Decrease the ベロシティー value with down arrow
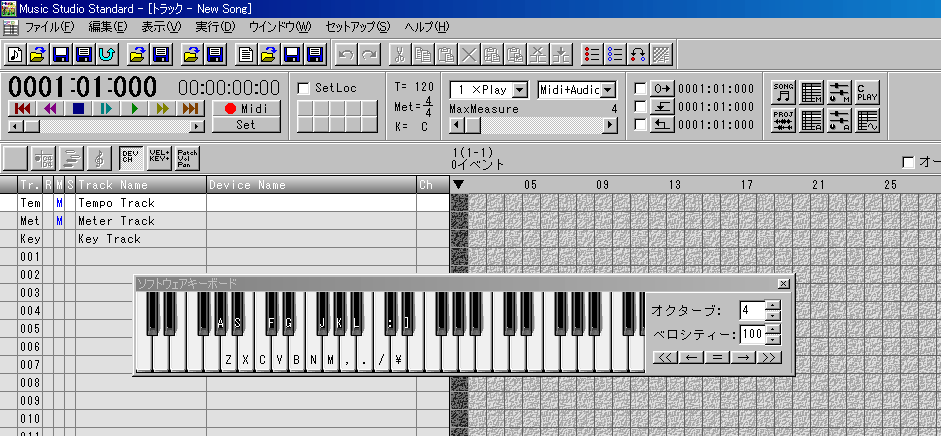Screen dimensions: 941x436 coord(774,339)
